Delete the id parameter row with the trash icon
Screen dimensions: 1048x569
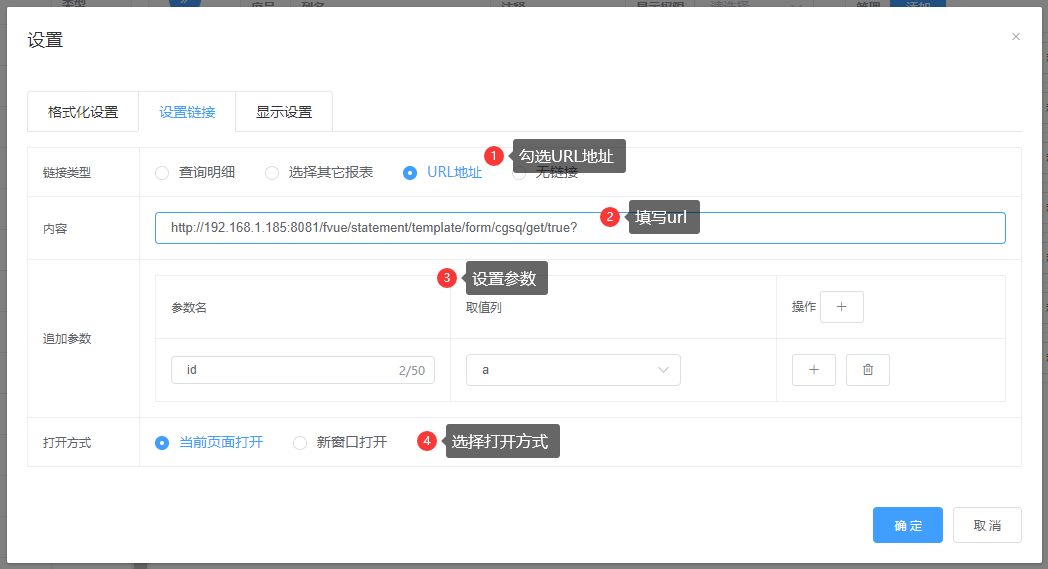pos(868,370)
